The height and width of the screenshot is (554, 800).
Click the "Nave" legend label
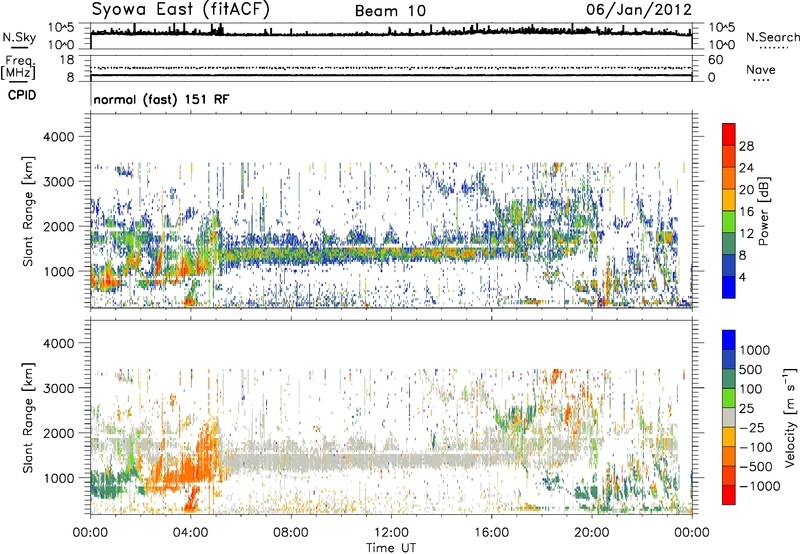pos(761,69)
